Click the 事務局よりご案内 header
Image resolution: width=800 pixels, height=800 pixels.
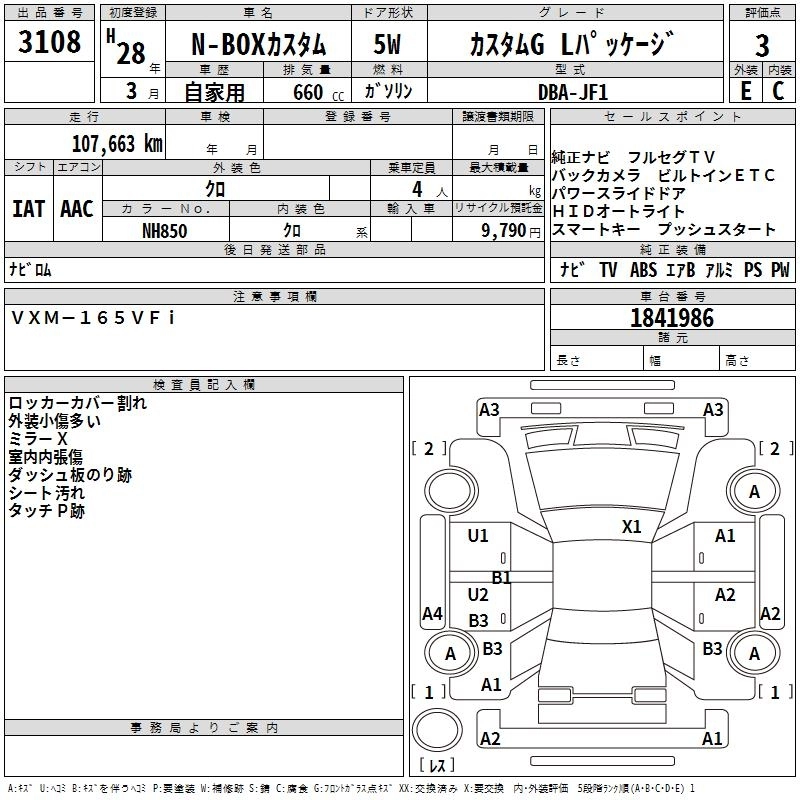204,728
